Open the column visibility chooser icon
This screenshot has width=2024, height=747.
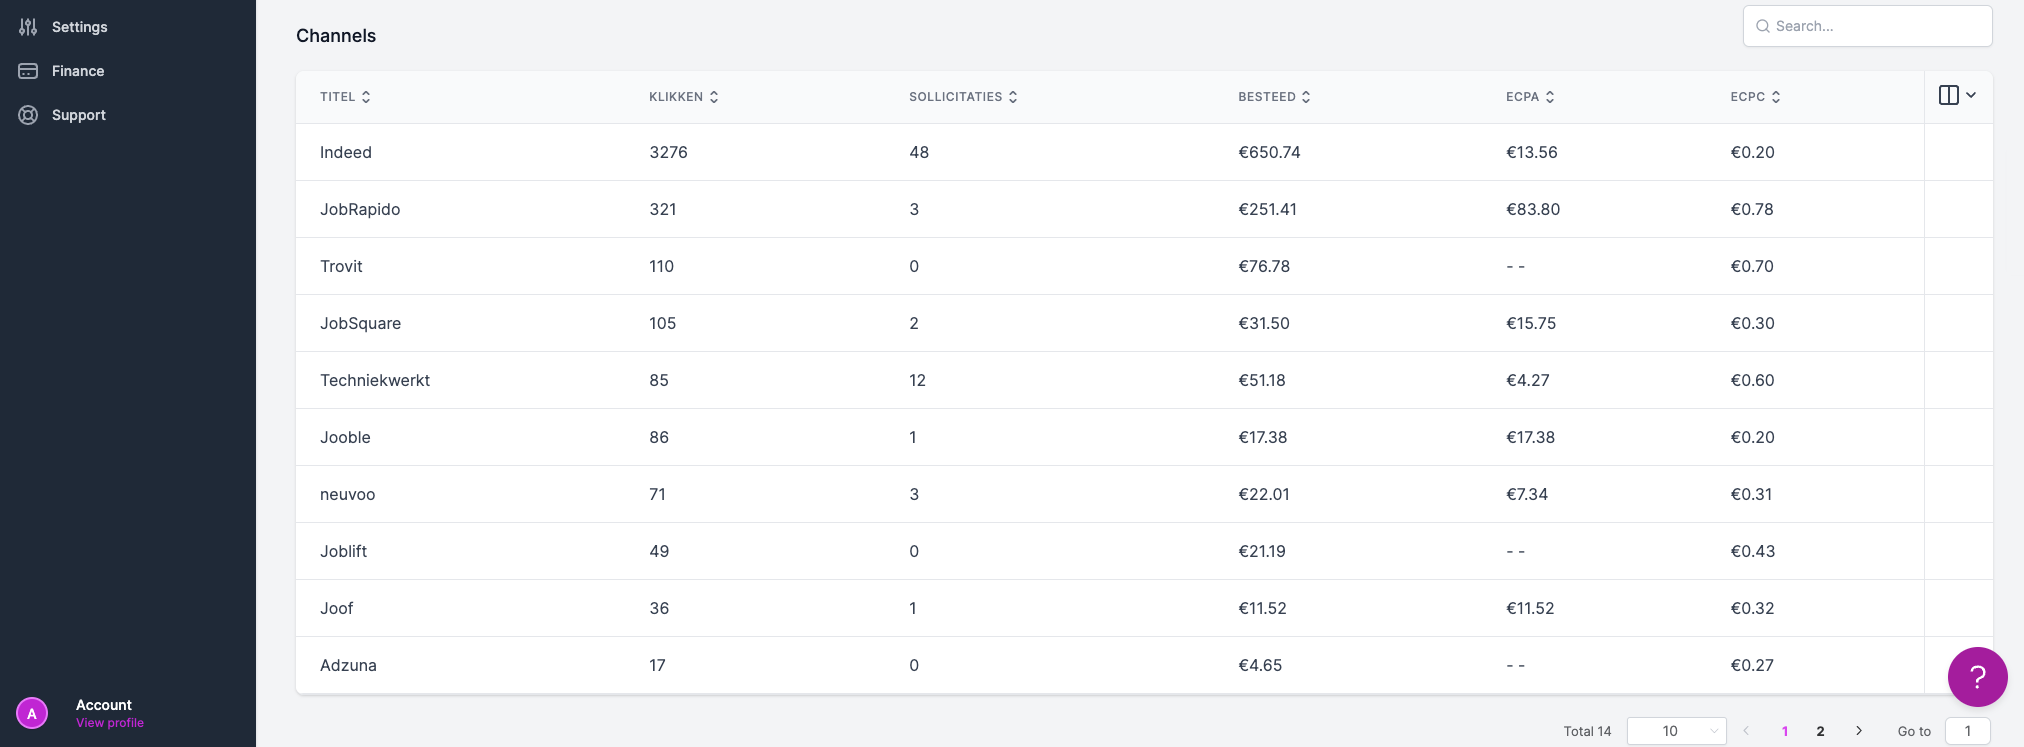point(1957,95)
